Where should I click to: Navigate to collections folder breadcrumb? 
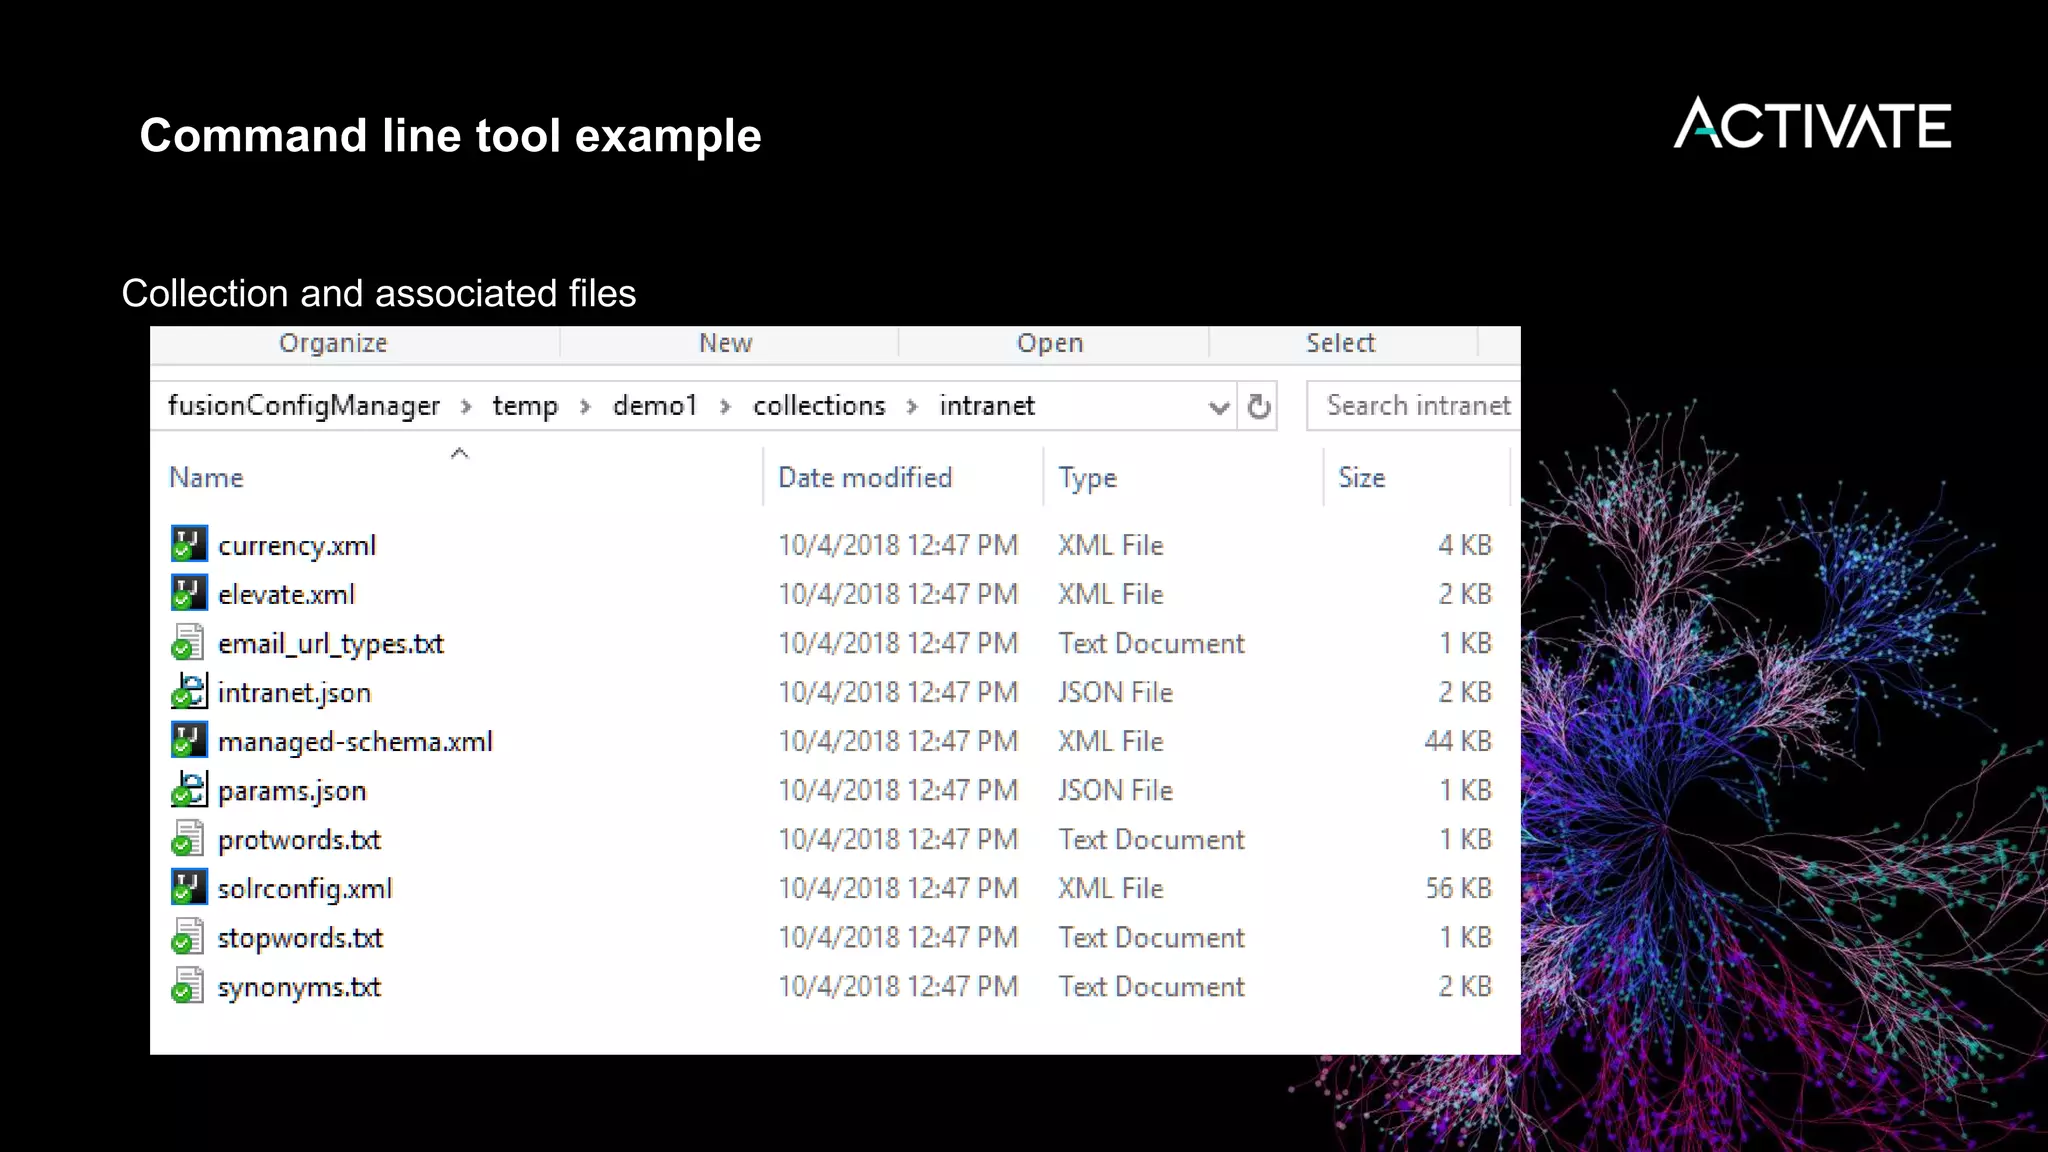(819, 406)
